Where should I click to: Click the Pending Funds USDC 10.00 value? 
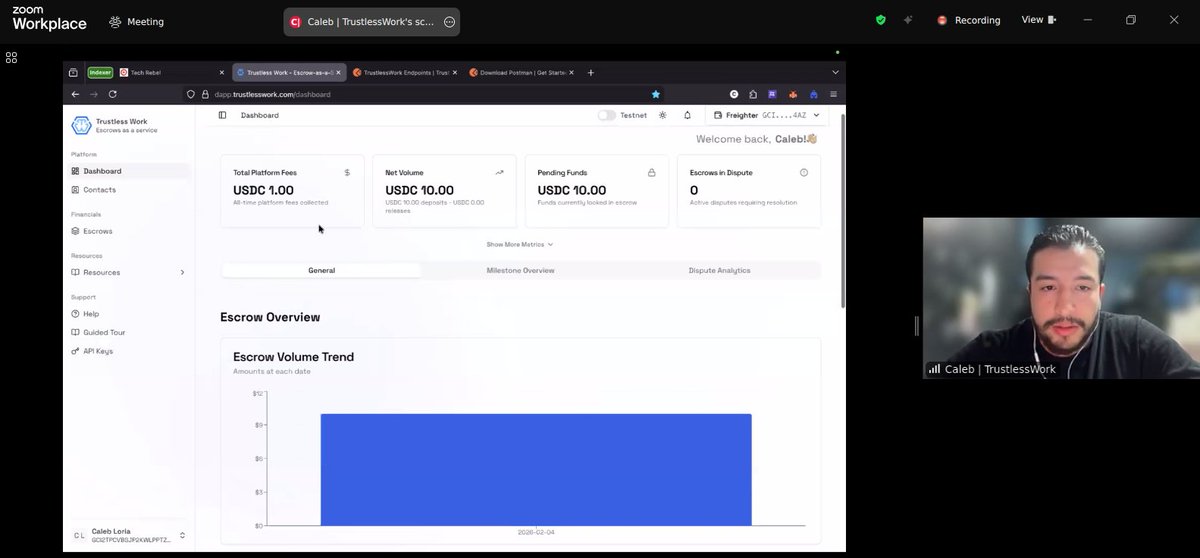click(x=571, y=190)
